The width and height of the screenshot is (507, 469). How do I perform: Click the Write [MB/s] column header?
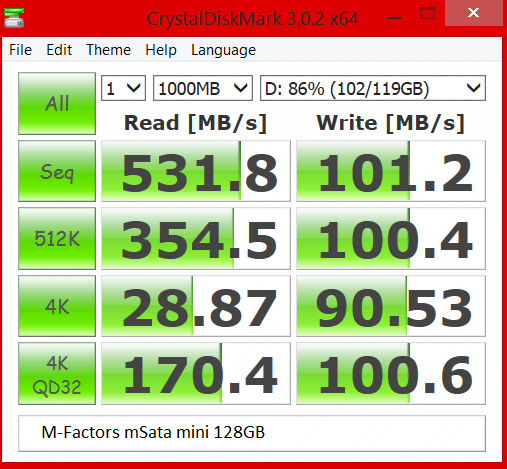pos(390,123)
